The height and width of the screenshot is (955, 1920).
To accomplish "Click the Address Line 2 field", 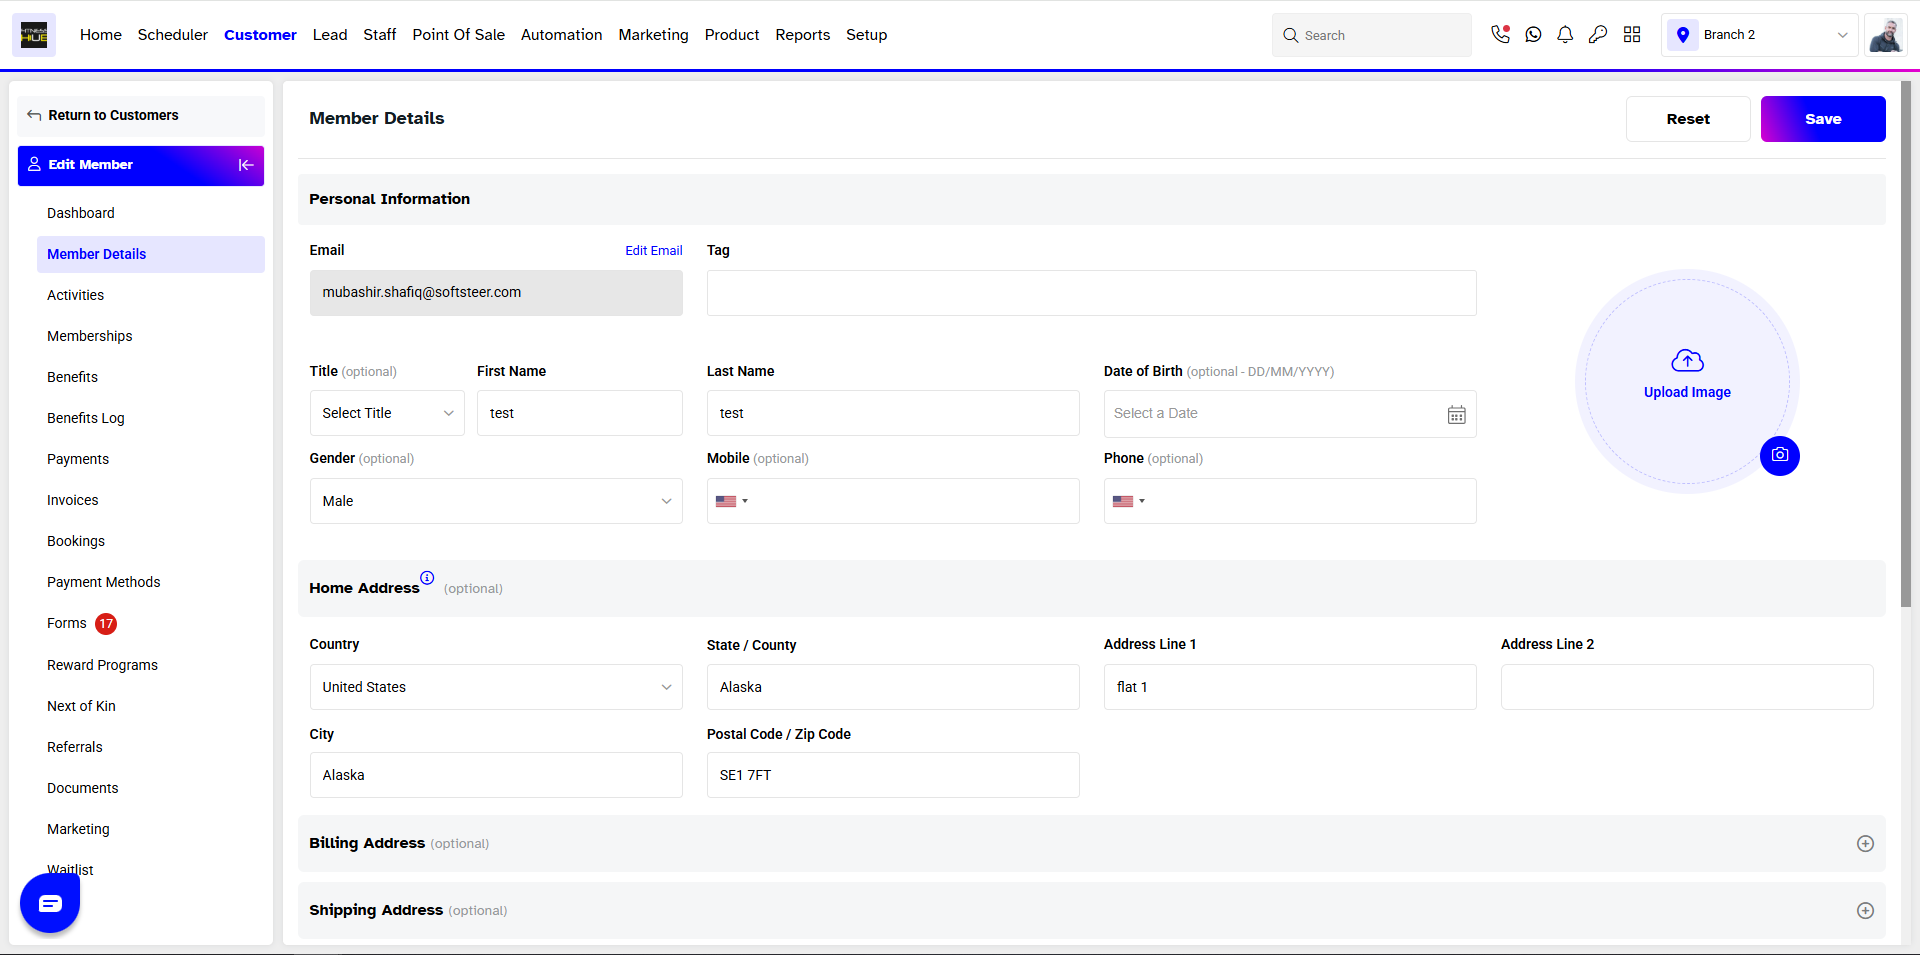I will [1687, 687].
